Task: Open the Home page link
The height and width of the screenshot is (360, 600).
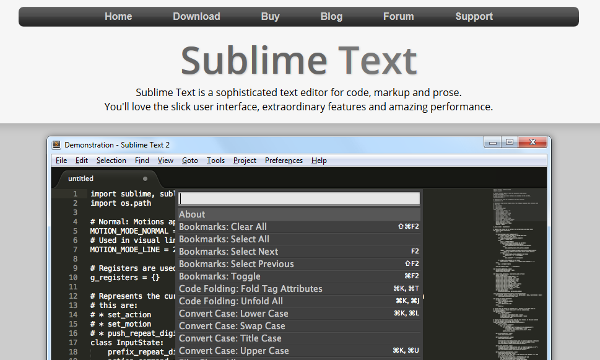Action: coord(118,16)
